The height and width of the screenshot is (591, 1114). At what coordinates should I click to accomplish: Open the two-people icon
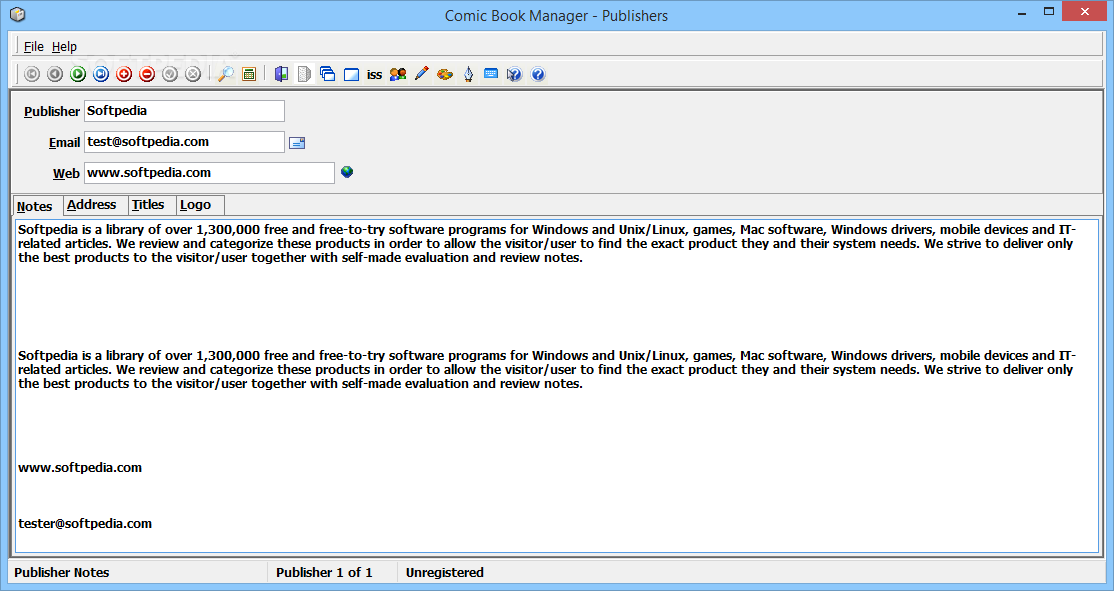(398, 74)
